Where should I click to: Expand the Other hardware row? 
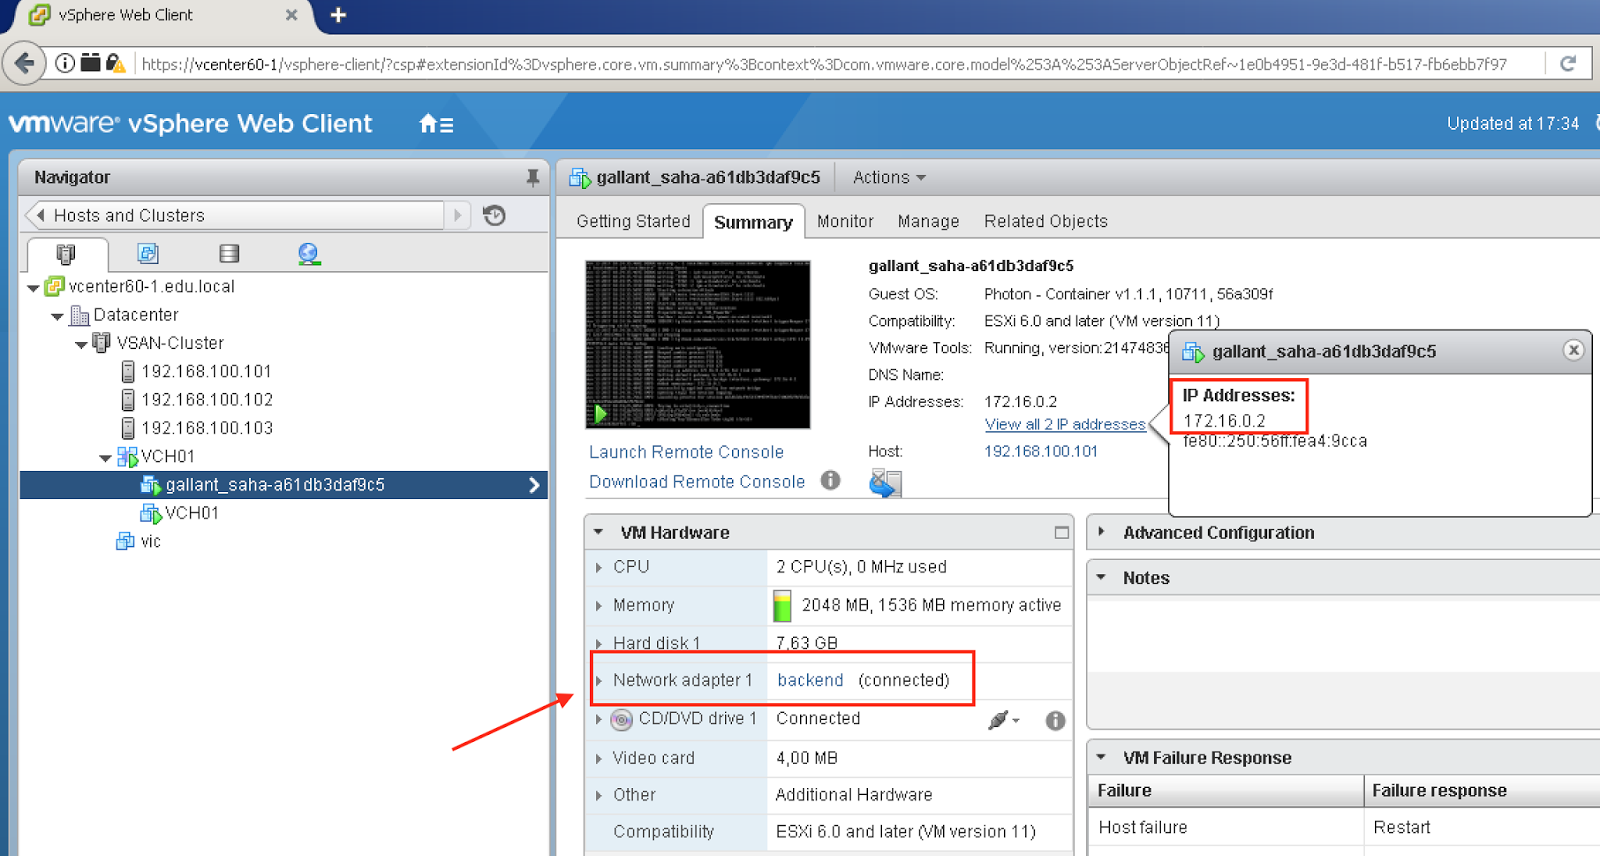coord(599,795)
